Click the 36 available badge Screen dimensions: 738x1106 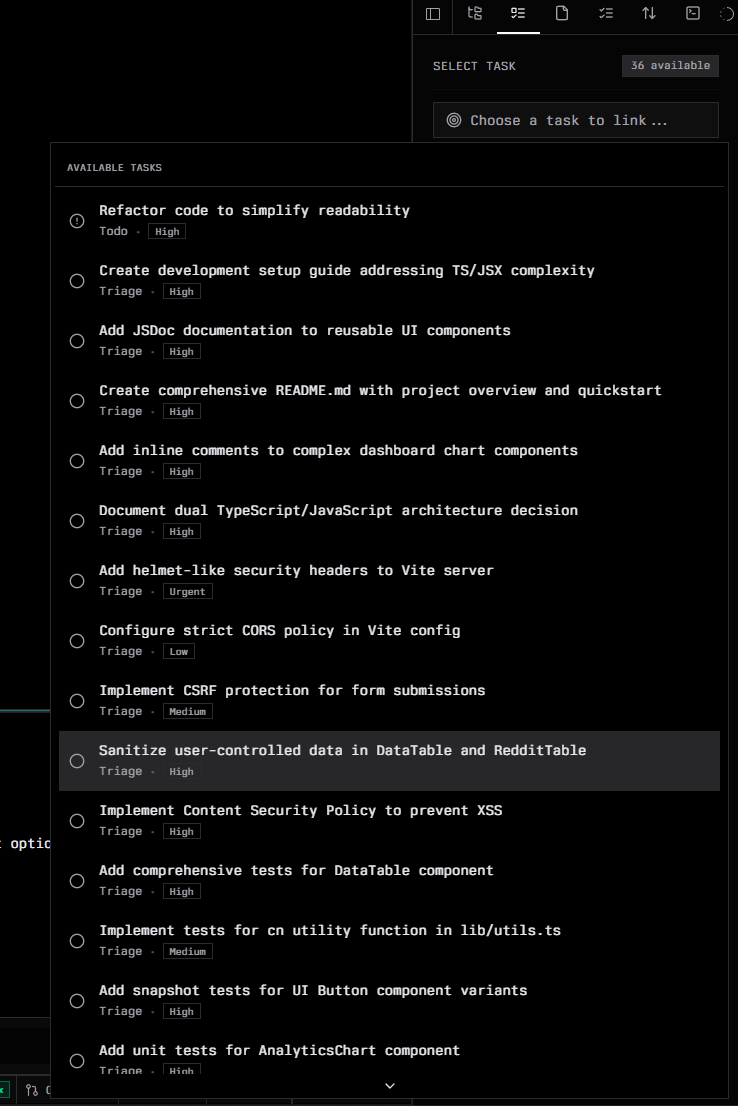[x=670, y=65]
